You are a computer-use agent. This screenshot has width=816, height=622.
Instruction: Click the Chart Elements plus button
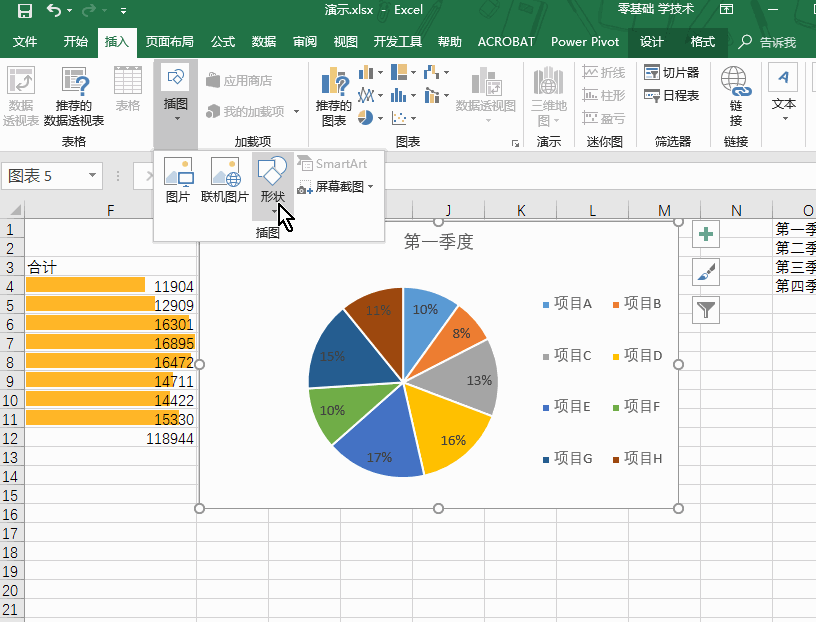pos(706,234)
